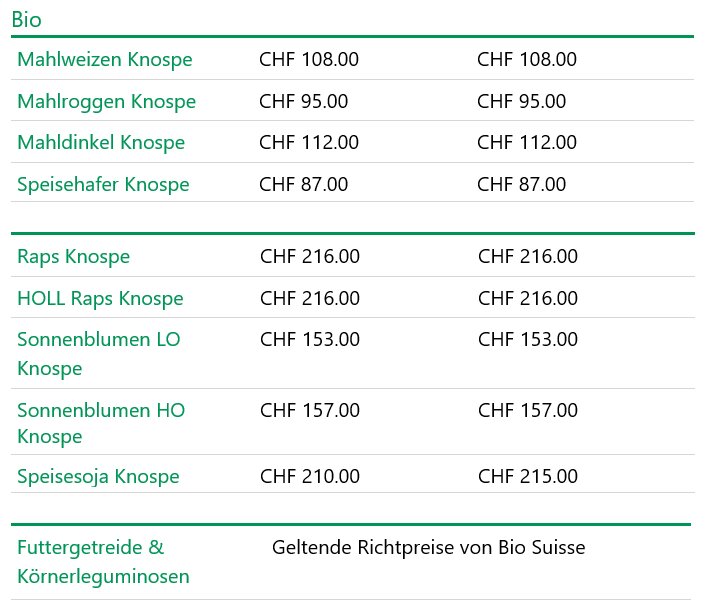Click the right CHF 157.00 Sonnenblumen HO price
This screenshot has height=614, width=724.
pyautogui.click(x=528, y=410)
